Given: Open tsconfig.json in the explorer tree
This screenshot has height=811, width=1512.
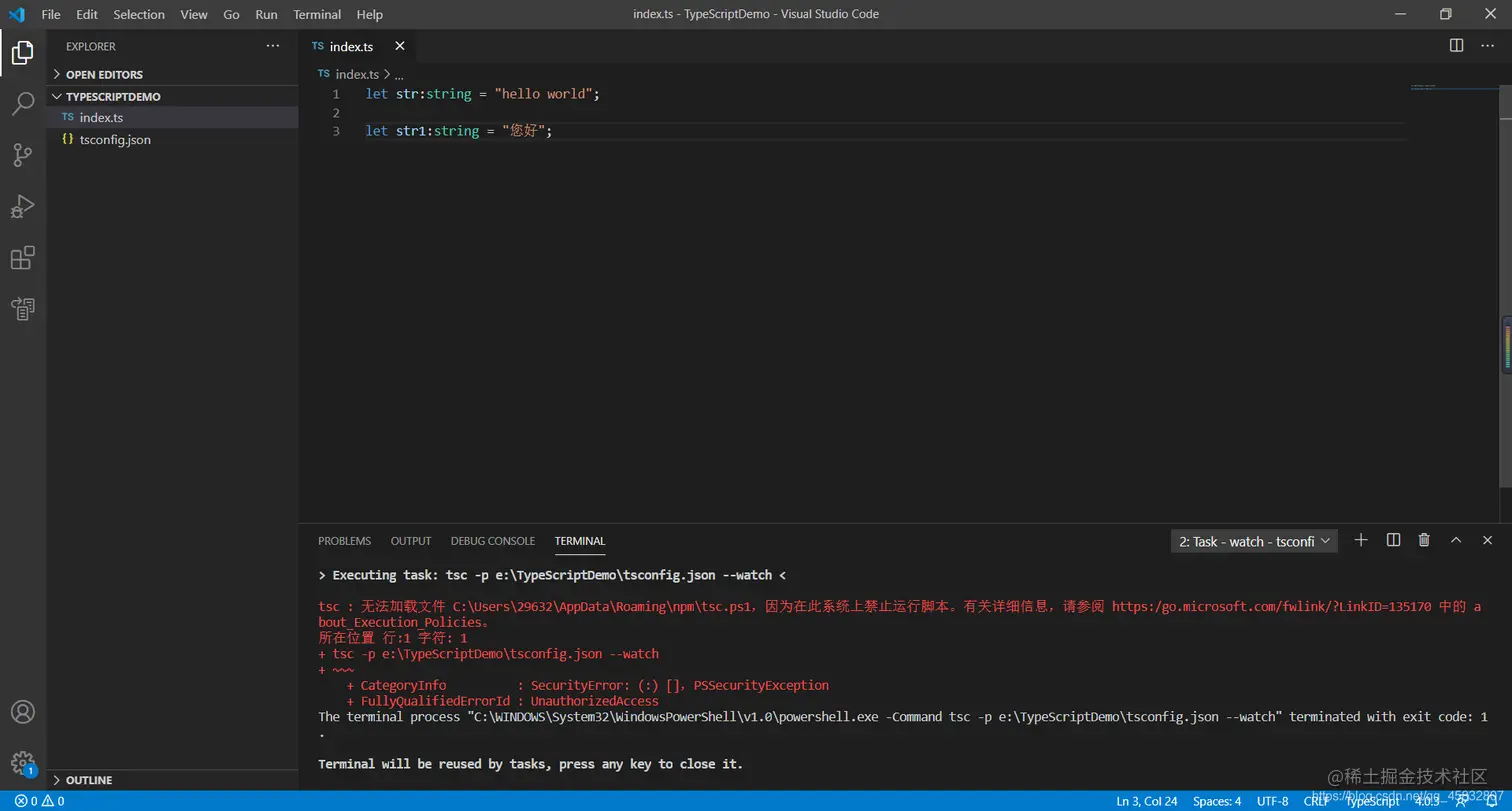Looking at the screenshot, I should pos(172,139).
